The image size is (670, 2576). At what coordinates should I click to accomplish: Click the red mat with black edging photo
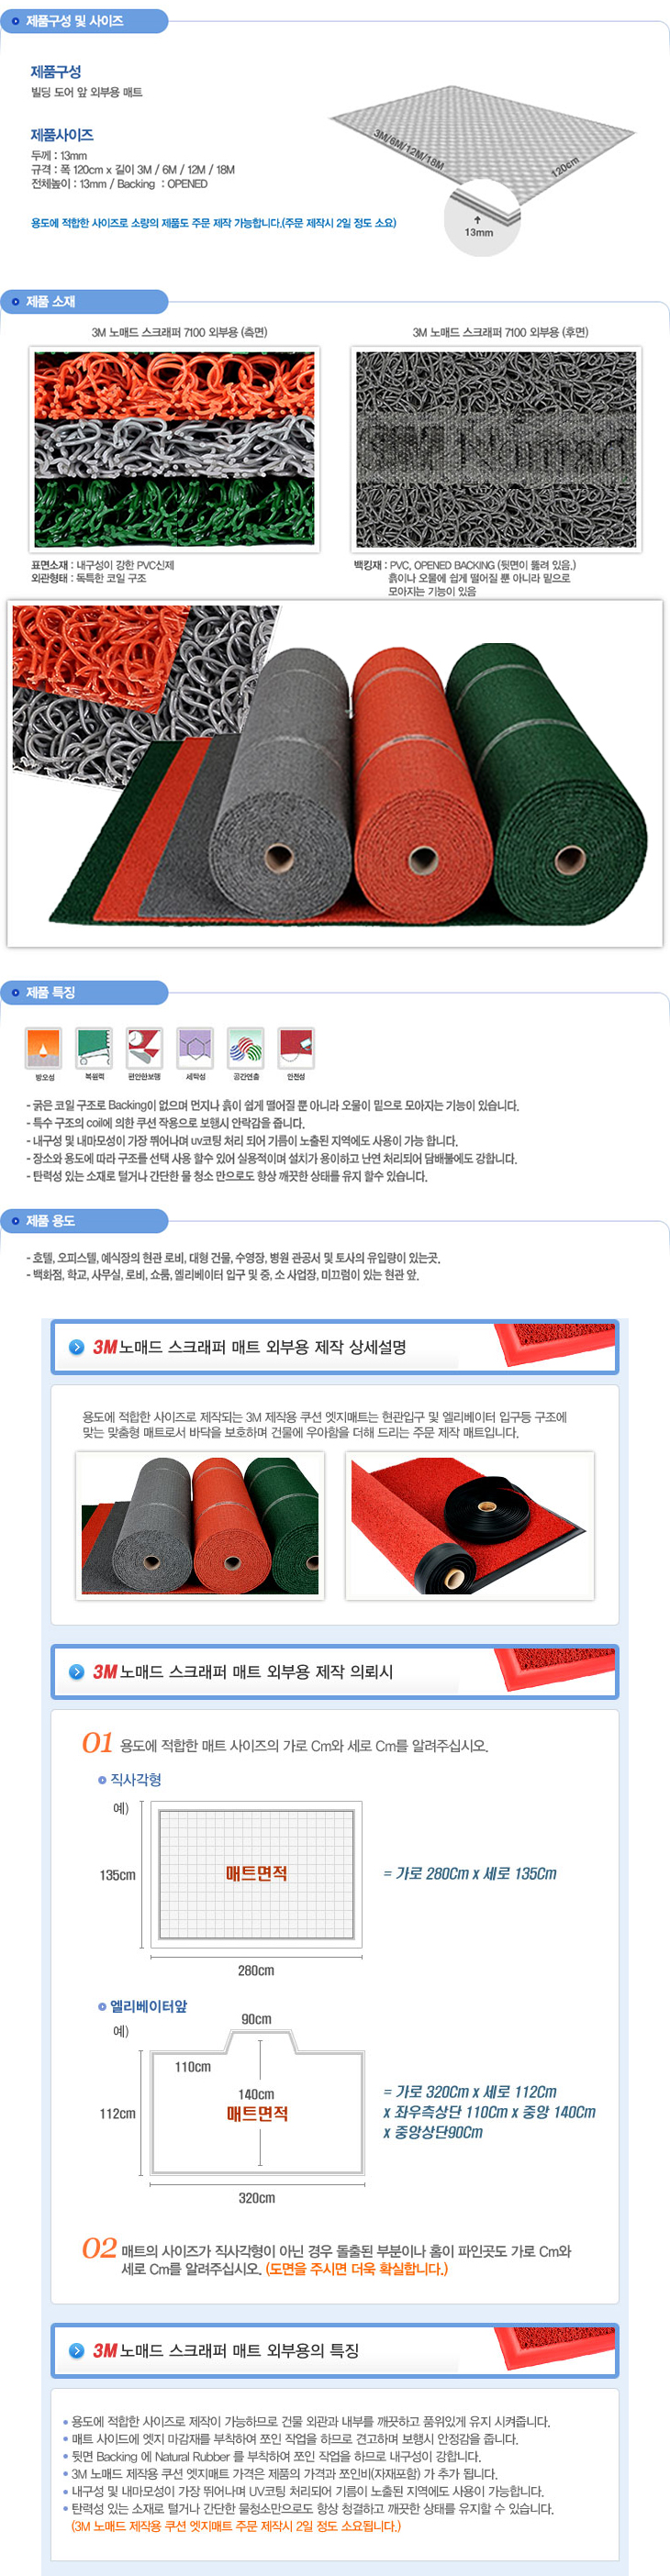(470, 1525)
